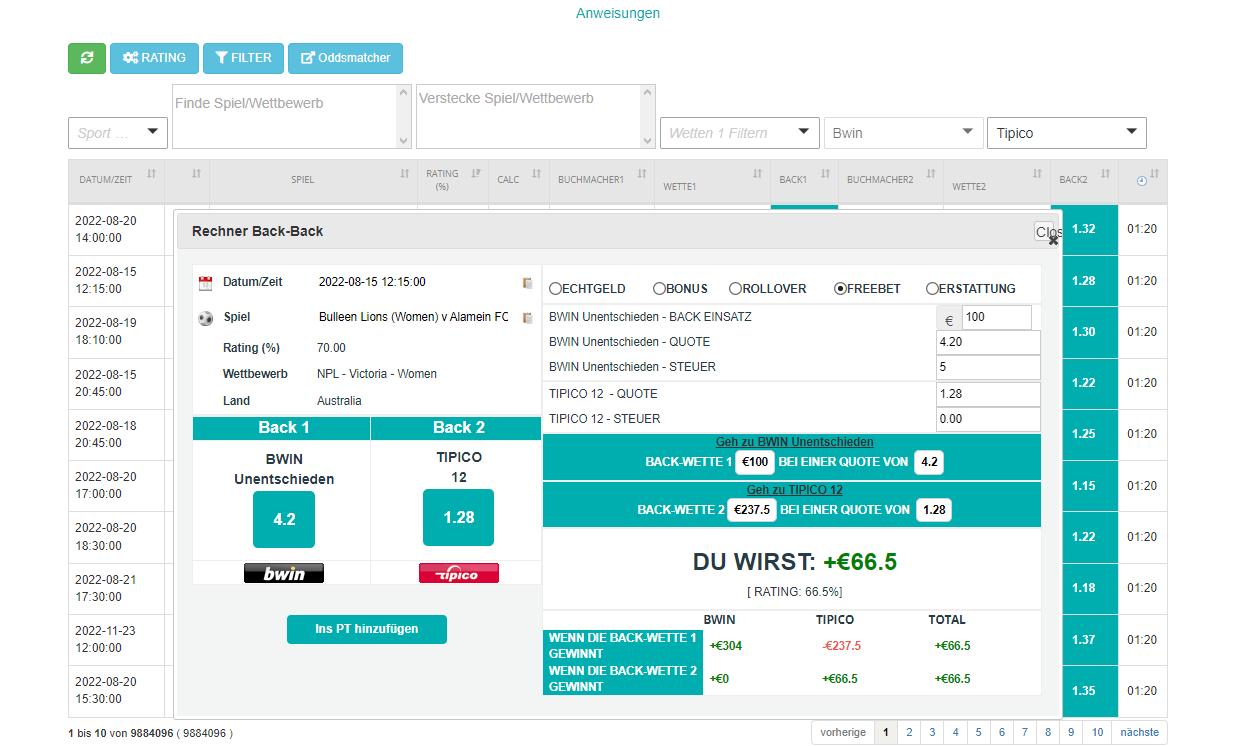
Task: Click the green refresh icon button
Action: pyautogui.click(x=87, y=58)
